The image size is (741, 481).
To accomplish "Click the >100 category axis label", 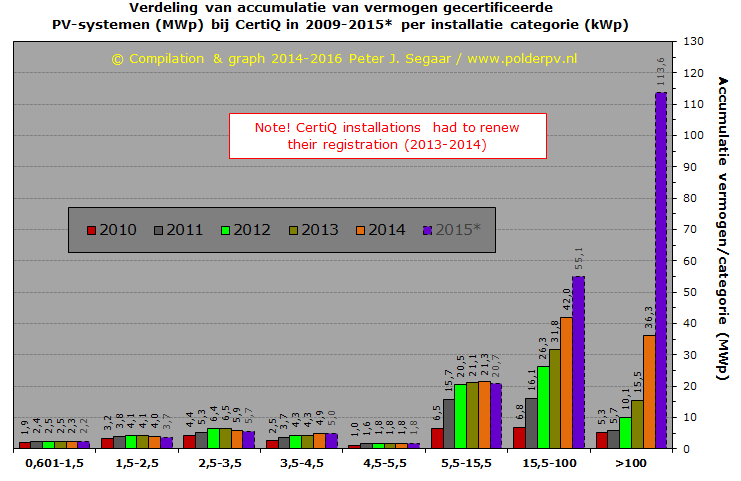I will (x=630, y=463).
